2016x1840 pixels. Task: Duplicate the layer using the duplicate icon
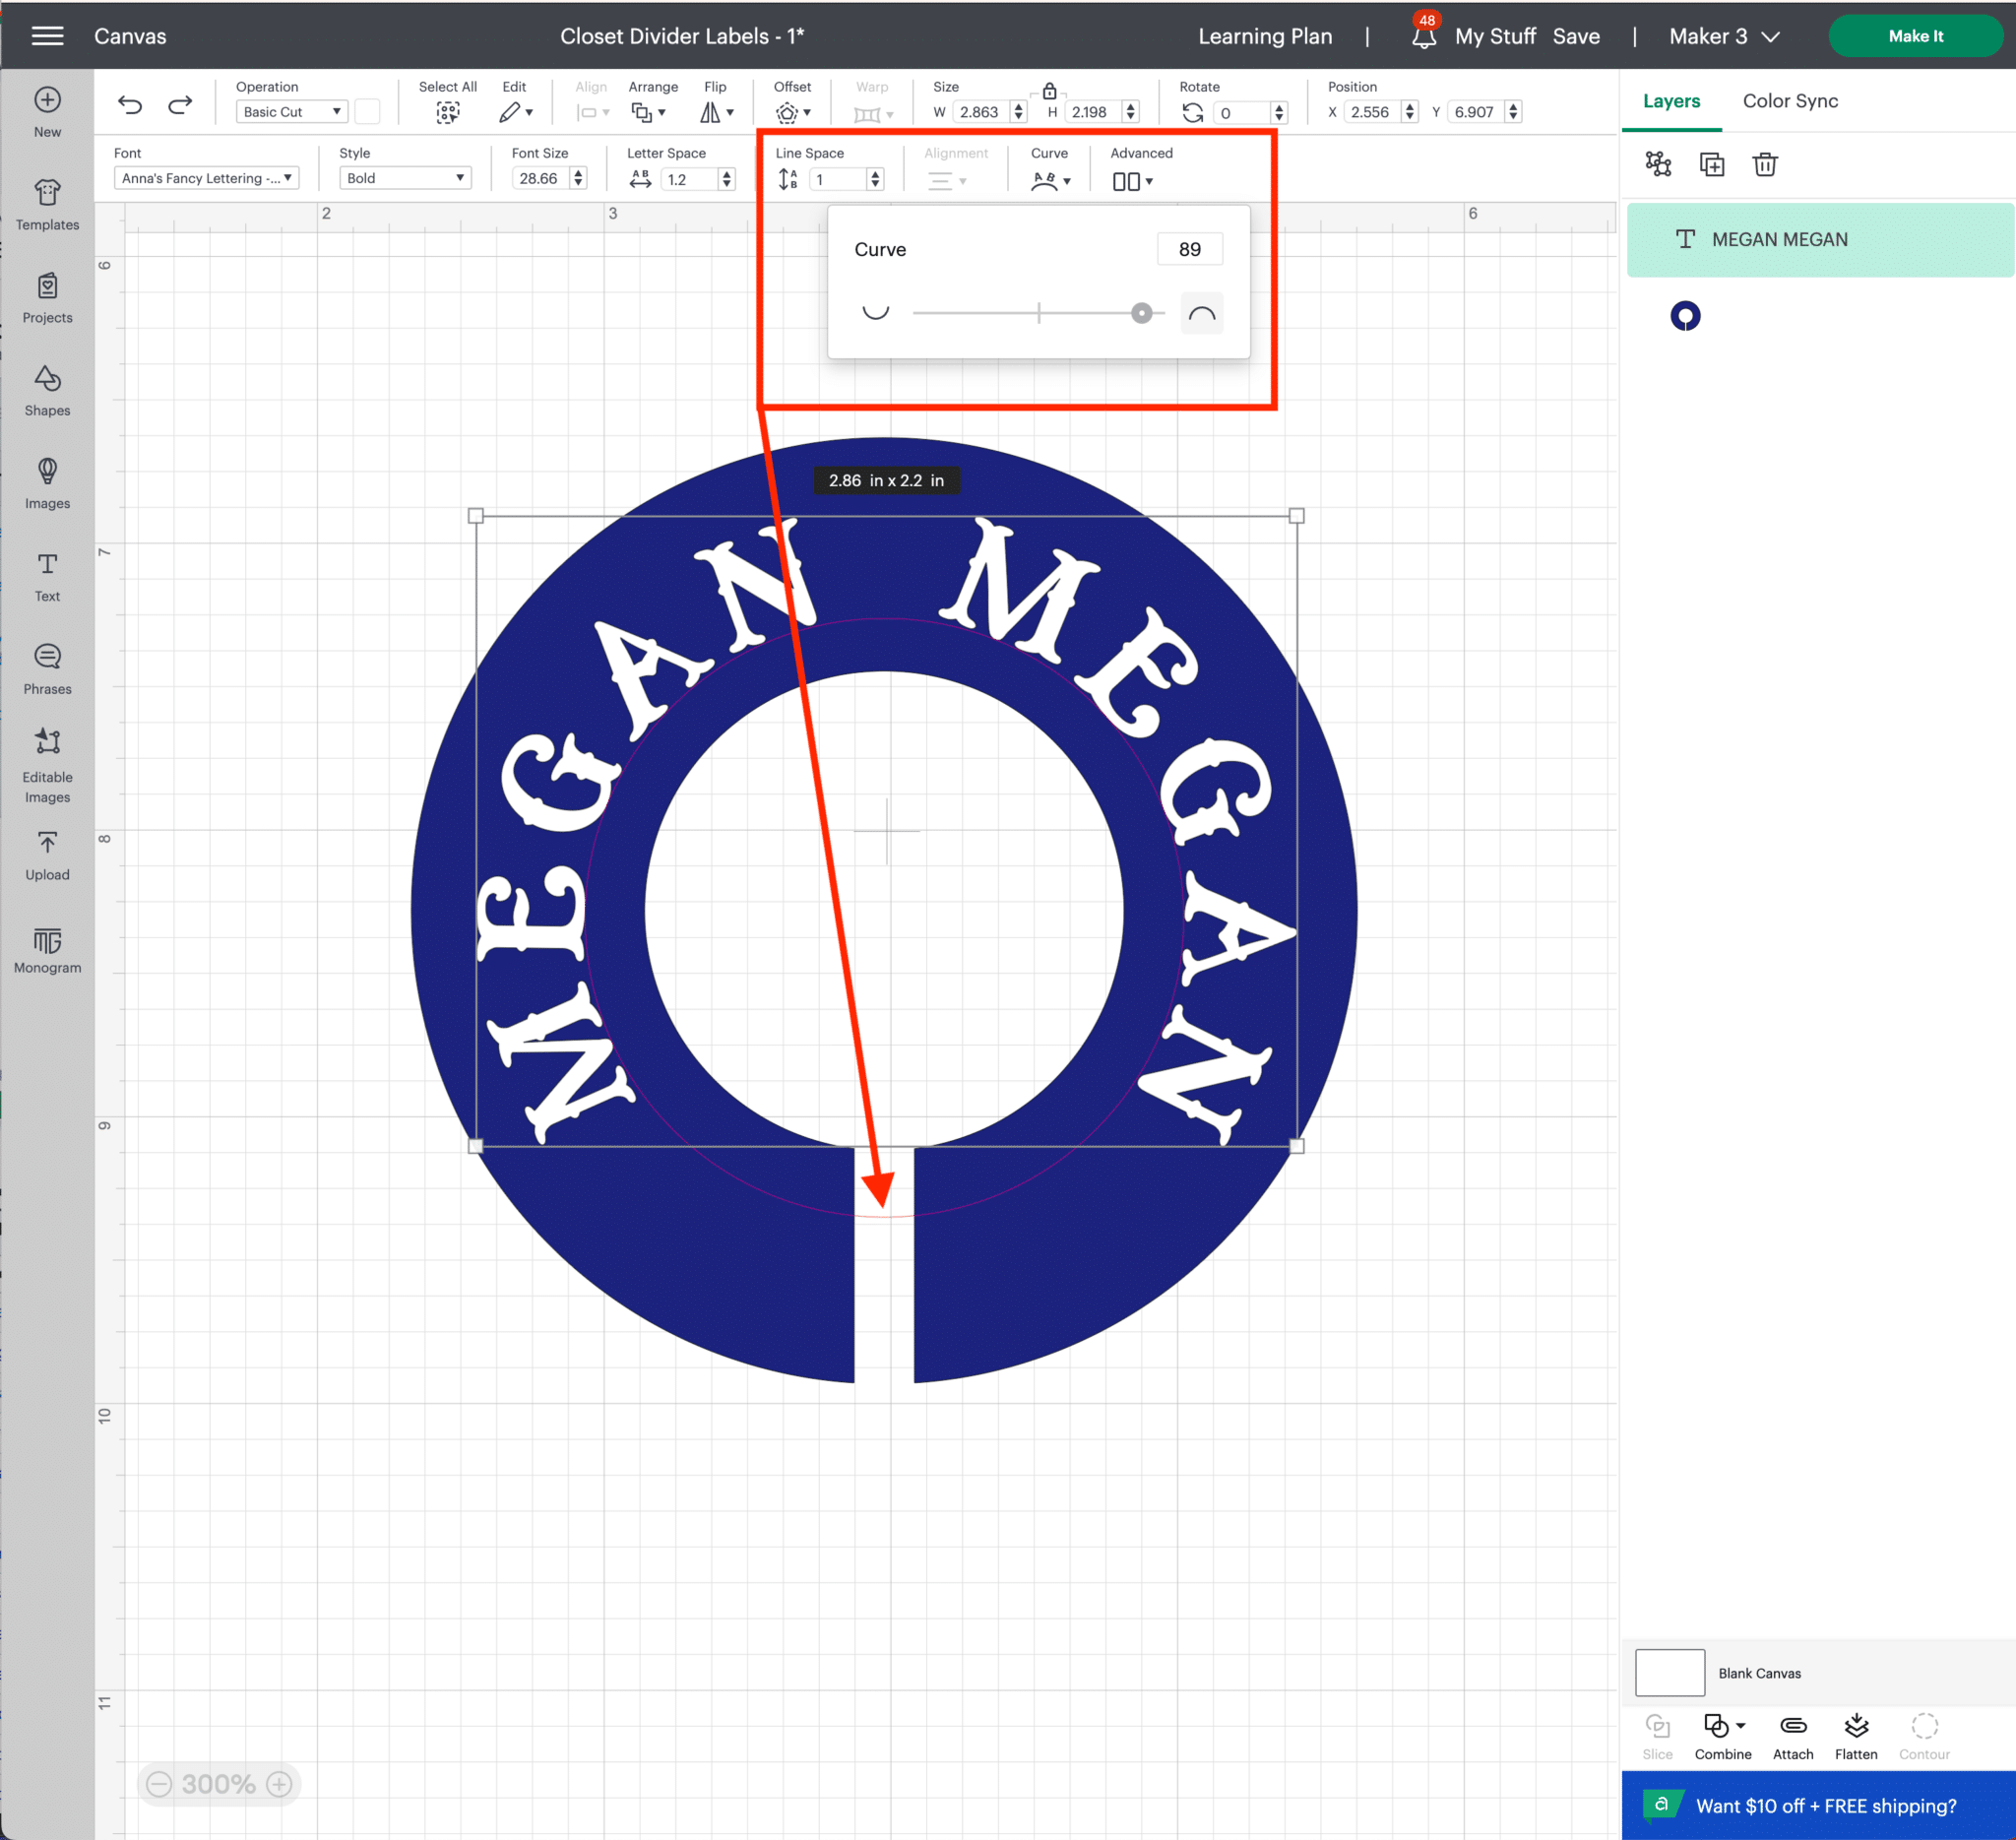click(x=1711, y=164)
